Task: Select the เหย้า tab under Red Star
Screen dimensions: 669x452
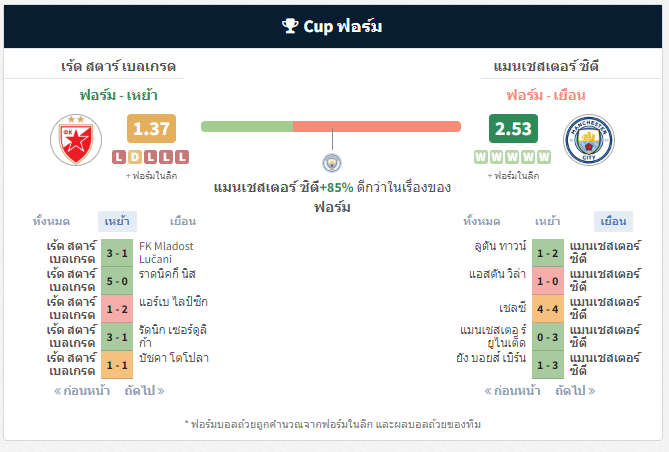Action: 117,221
